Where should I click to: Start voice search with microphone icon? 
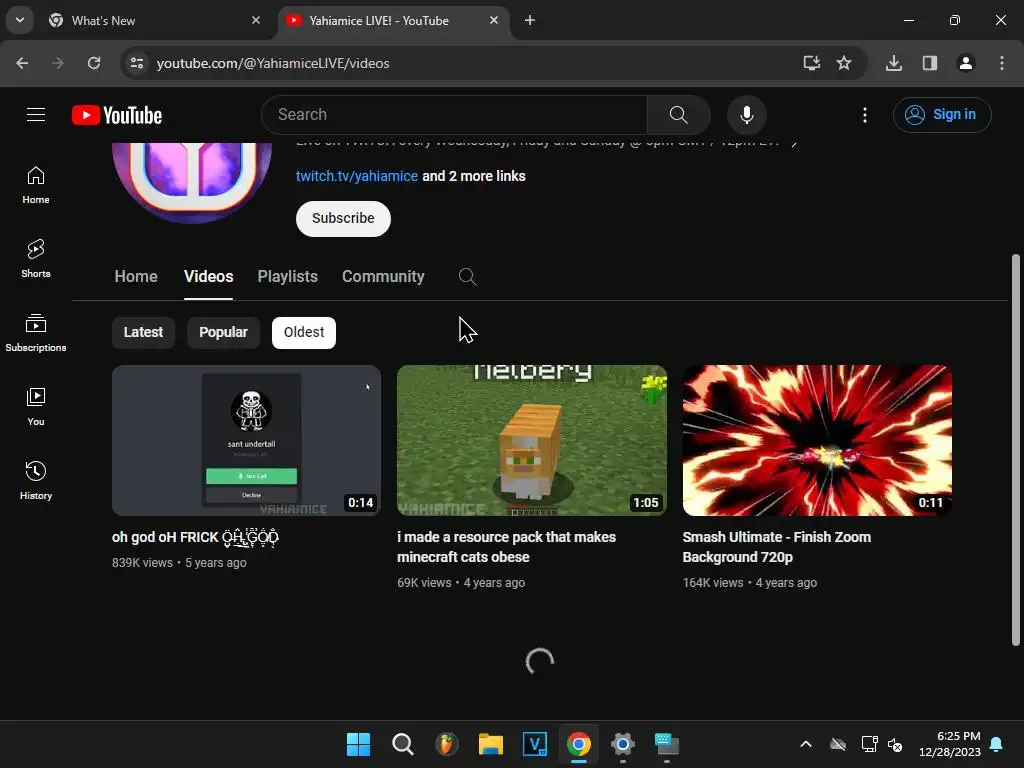pyautogui.click(x=746, y=115)
